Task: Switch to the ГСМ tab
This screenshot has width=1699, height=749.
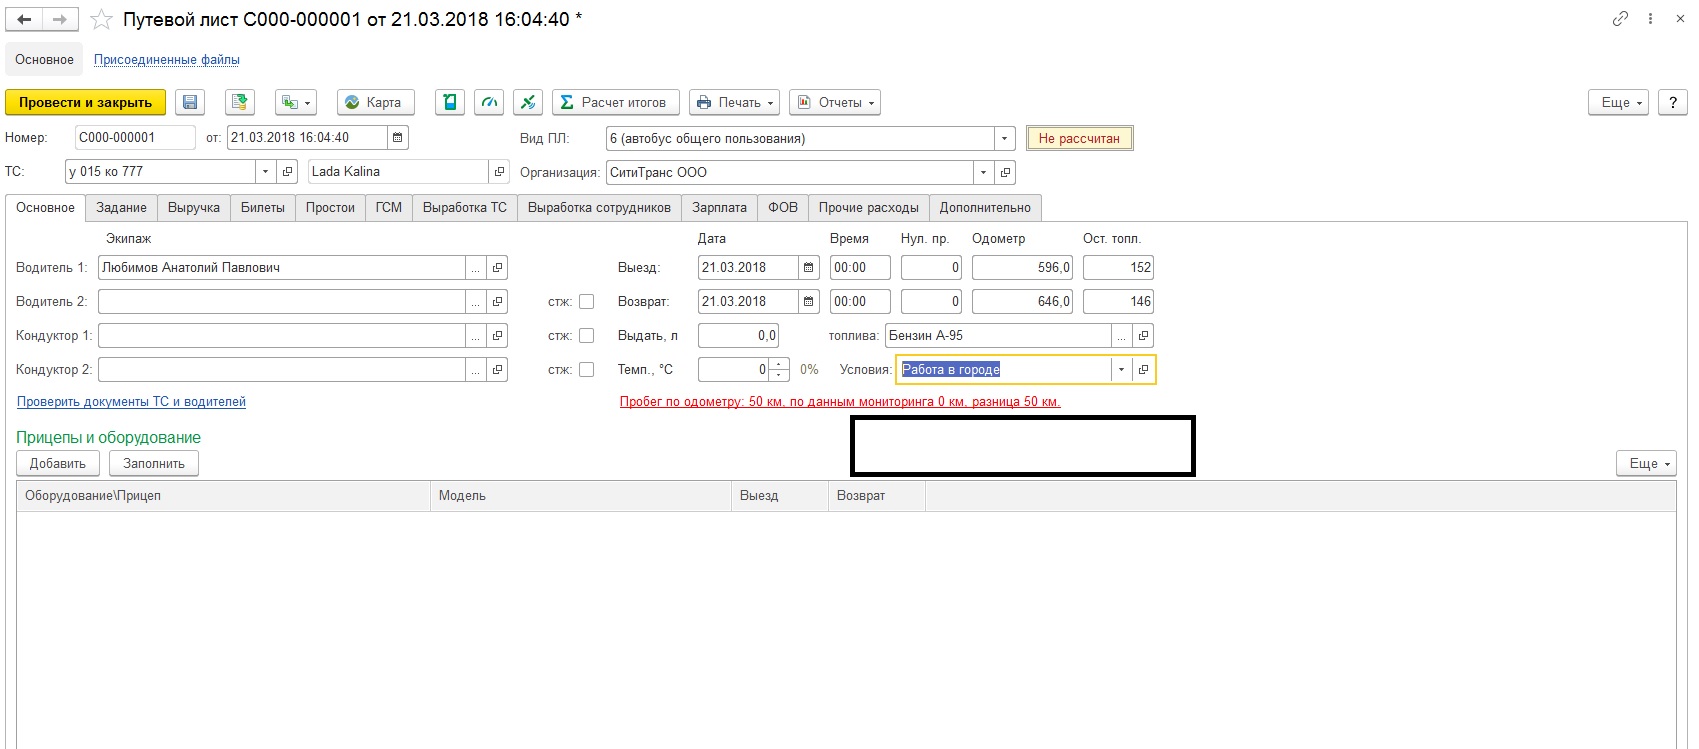Action: pyautogui.click(x=388, y=208)
